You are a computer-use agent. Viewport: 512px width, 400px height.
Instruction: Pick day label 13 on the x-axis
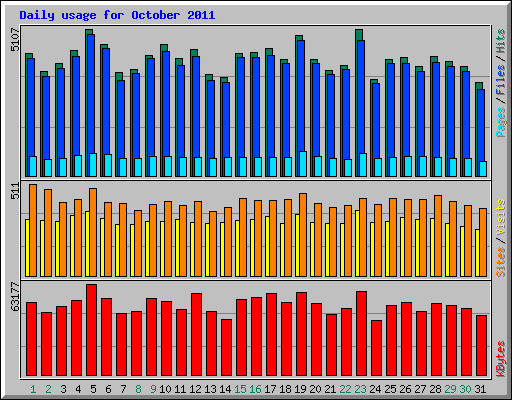(210, 389)
